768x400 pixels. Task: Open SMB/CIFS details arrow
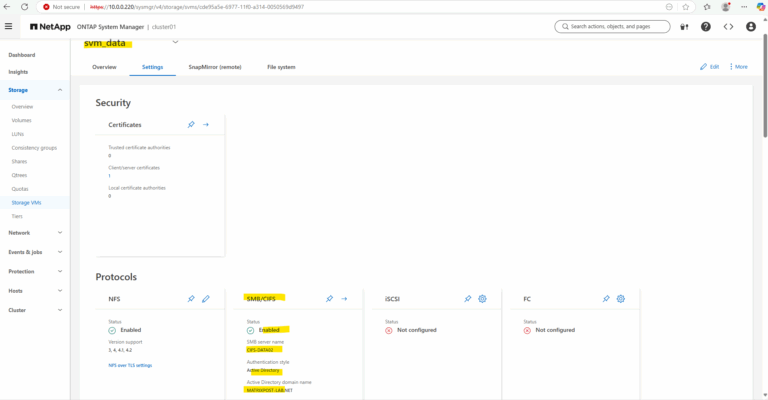click(344, 299)
